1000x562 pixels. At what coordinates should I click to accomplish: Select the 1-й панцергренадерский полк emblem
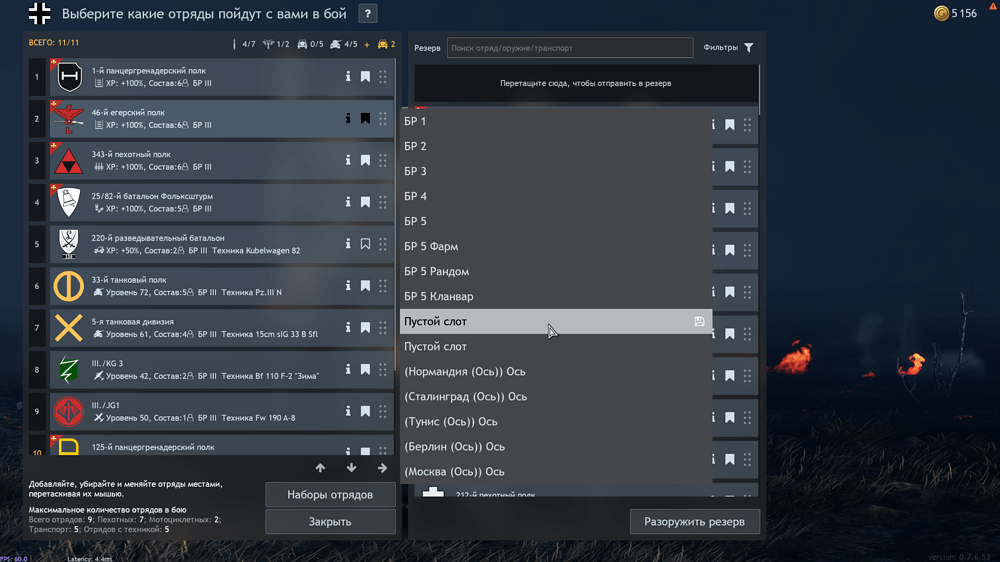(69, 77)
